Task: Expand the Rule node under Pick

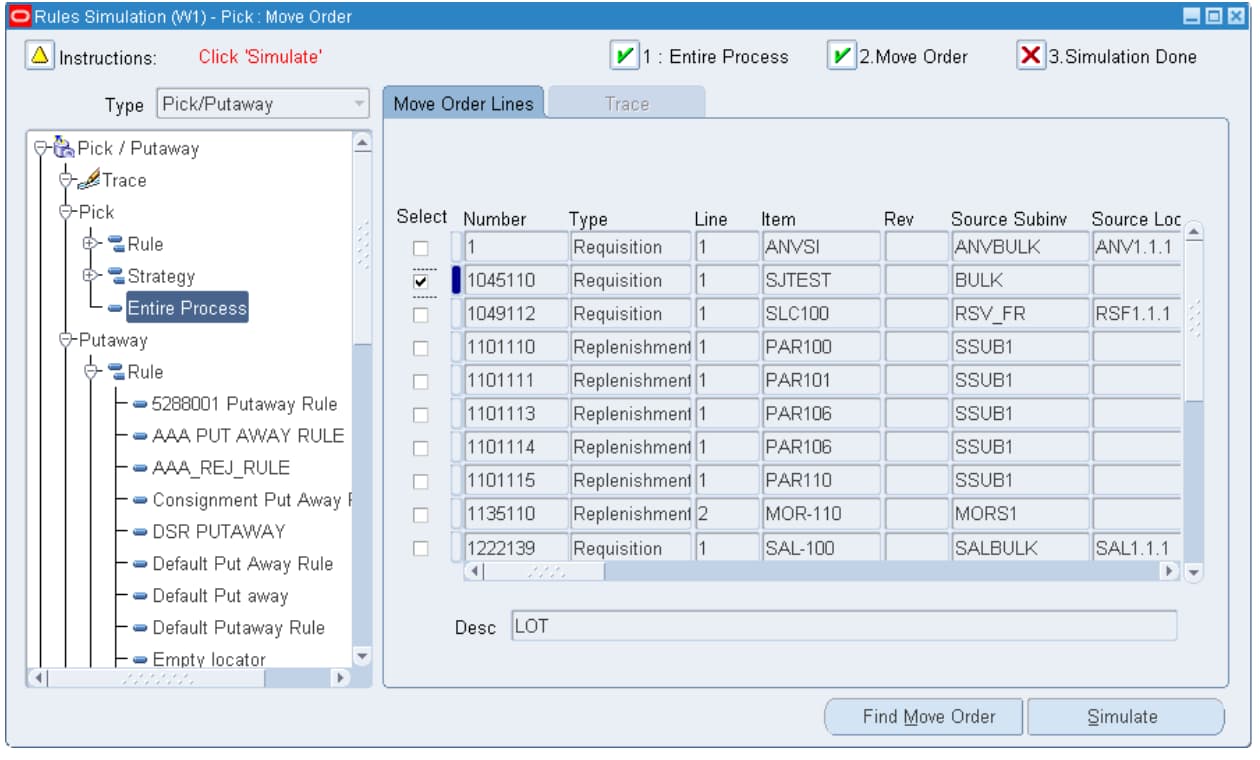Action: pyautogui.click(x=91, y=244)
